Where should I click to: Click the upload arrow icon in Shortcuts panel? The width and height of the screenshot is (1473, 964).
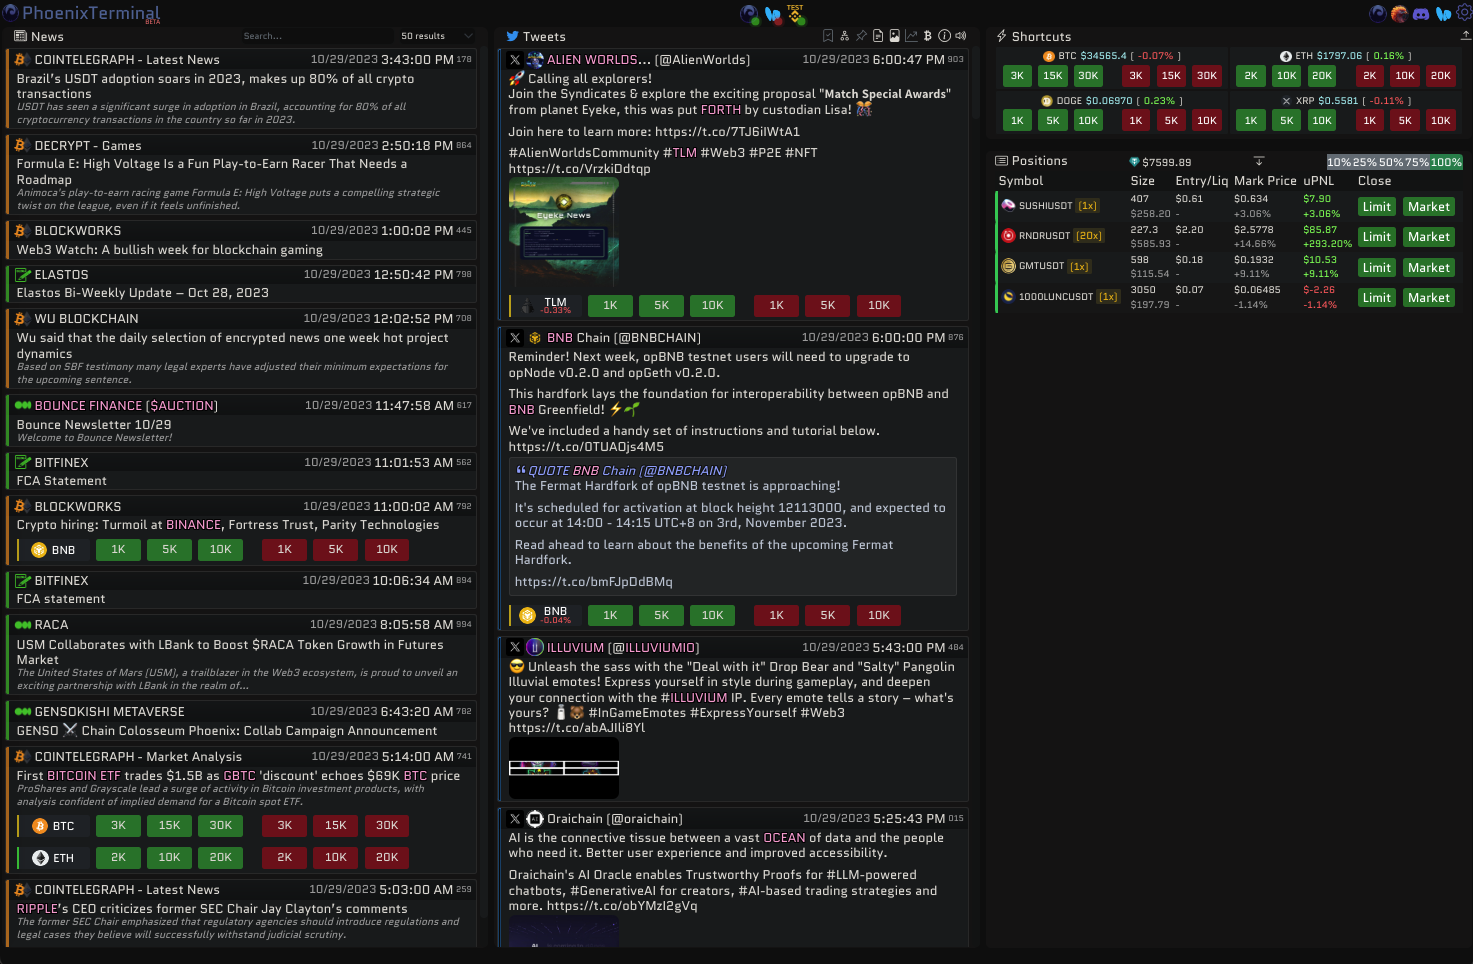point(1465,35)
